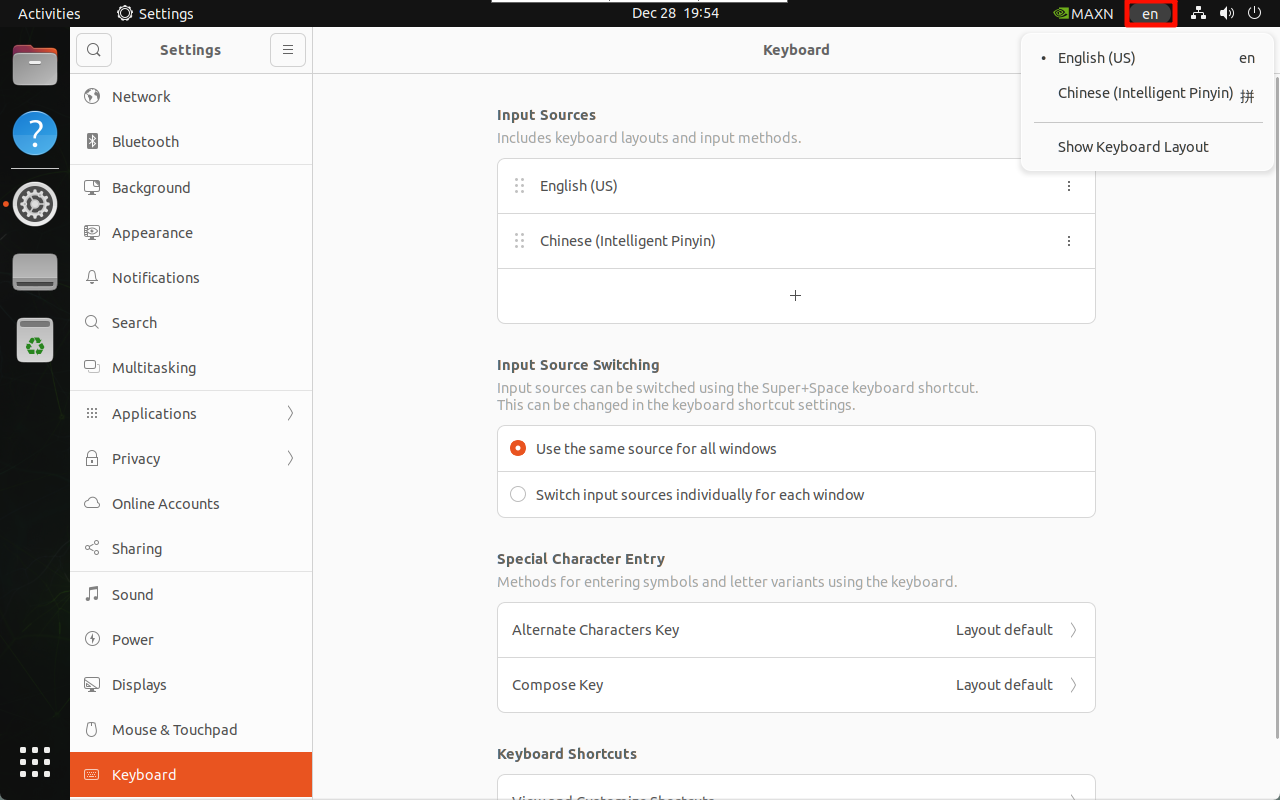Open Alternate Characters Key setting
The height and width of the screenshot is (800, 1280).
tap(796, 630)
